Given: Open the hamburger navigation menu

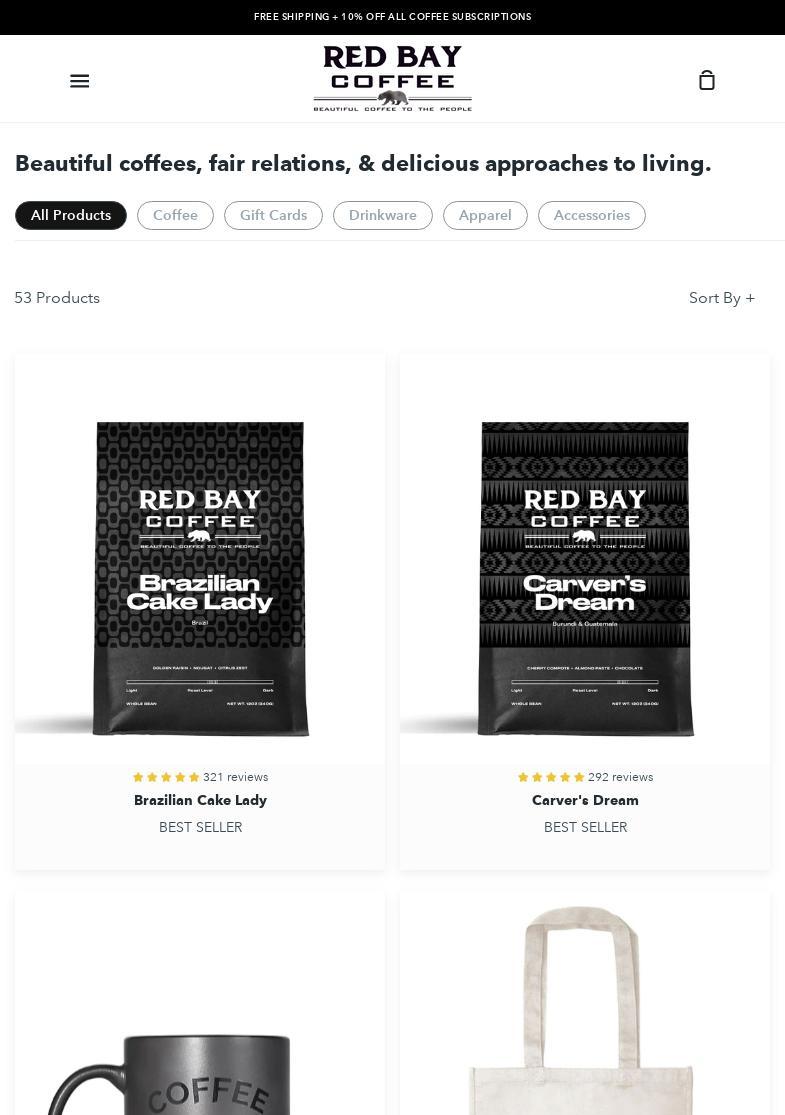Looking at the screenshot, I should [x=80, y=80].
